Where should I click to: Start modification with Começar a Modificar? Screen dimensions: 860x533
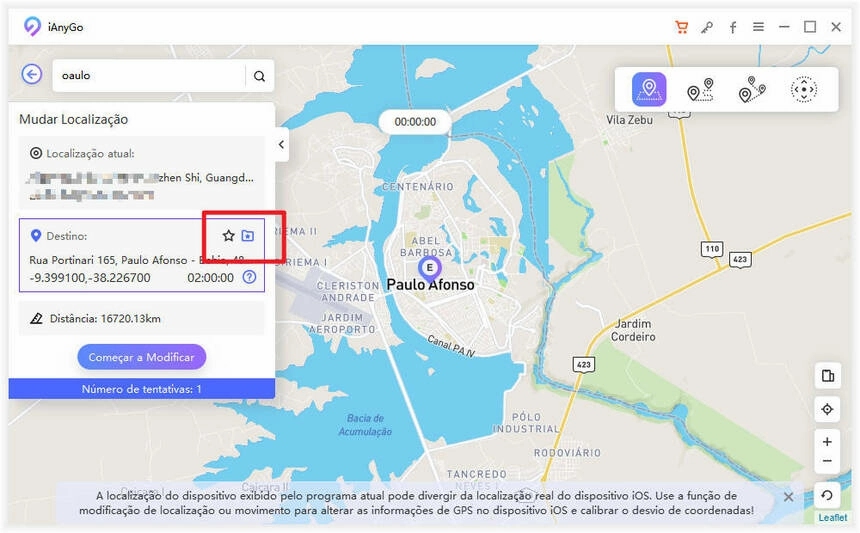coord(142,357)
